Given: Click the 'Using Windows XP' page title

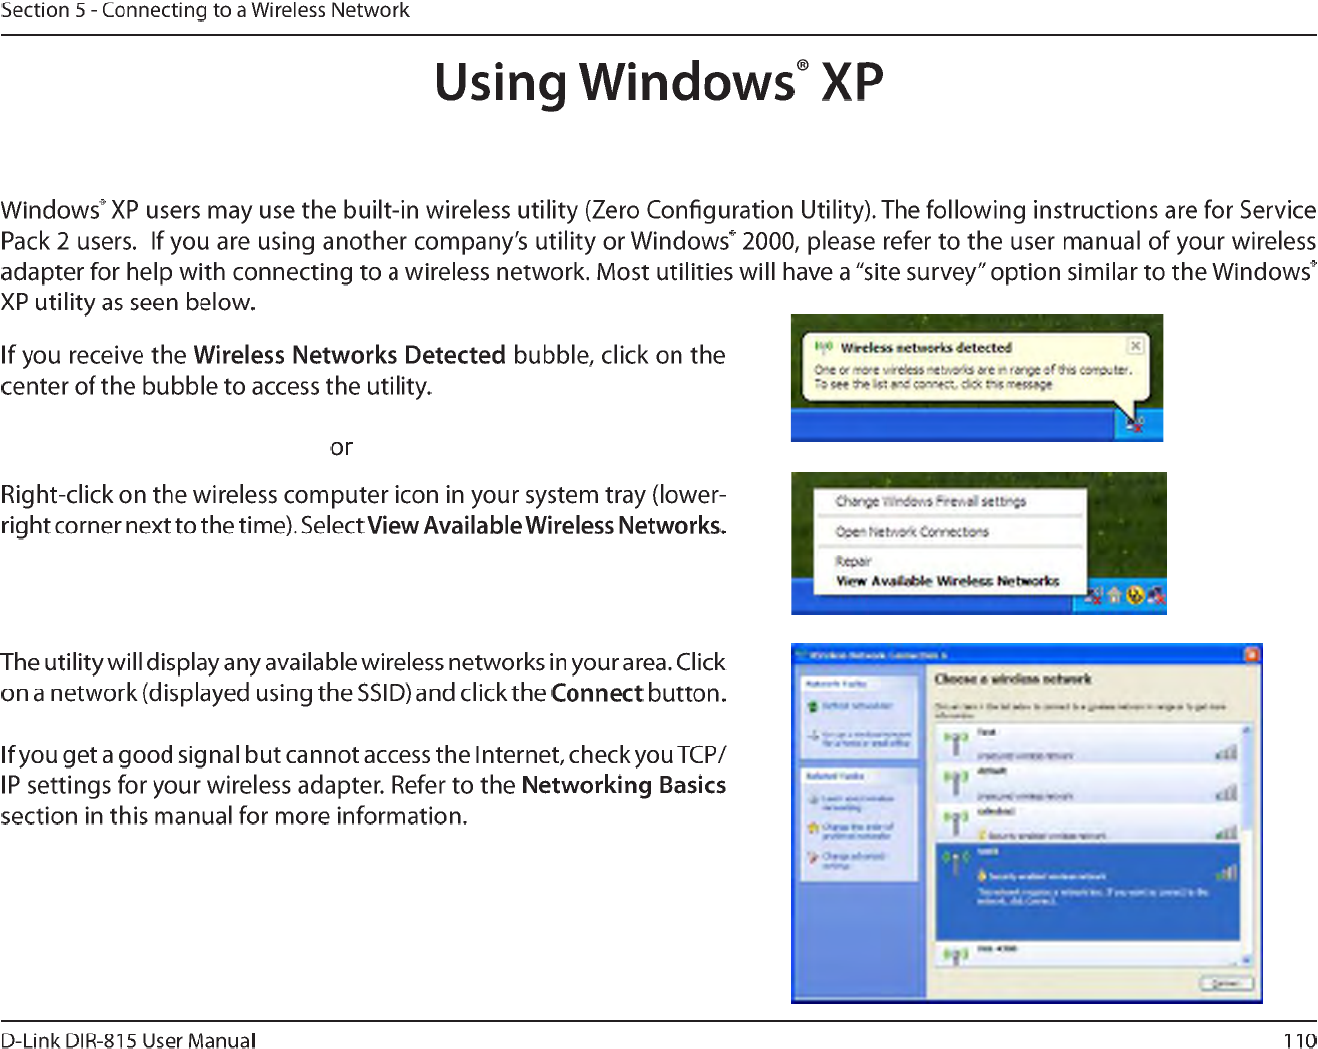Looking at the screenshot, I should pos(659,82).
